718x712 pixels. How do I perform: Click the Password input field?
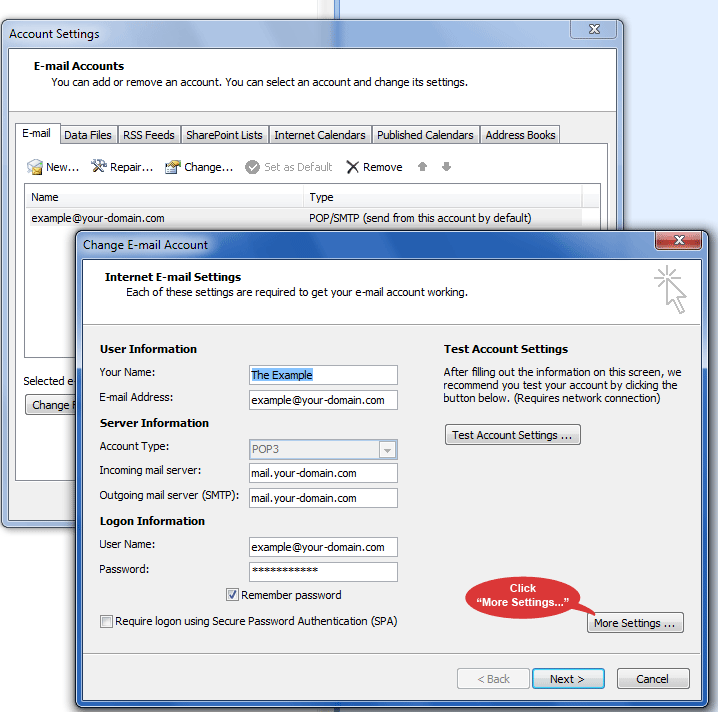[323, 572]
